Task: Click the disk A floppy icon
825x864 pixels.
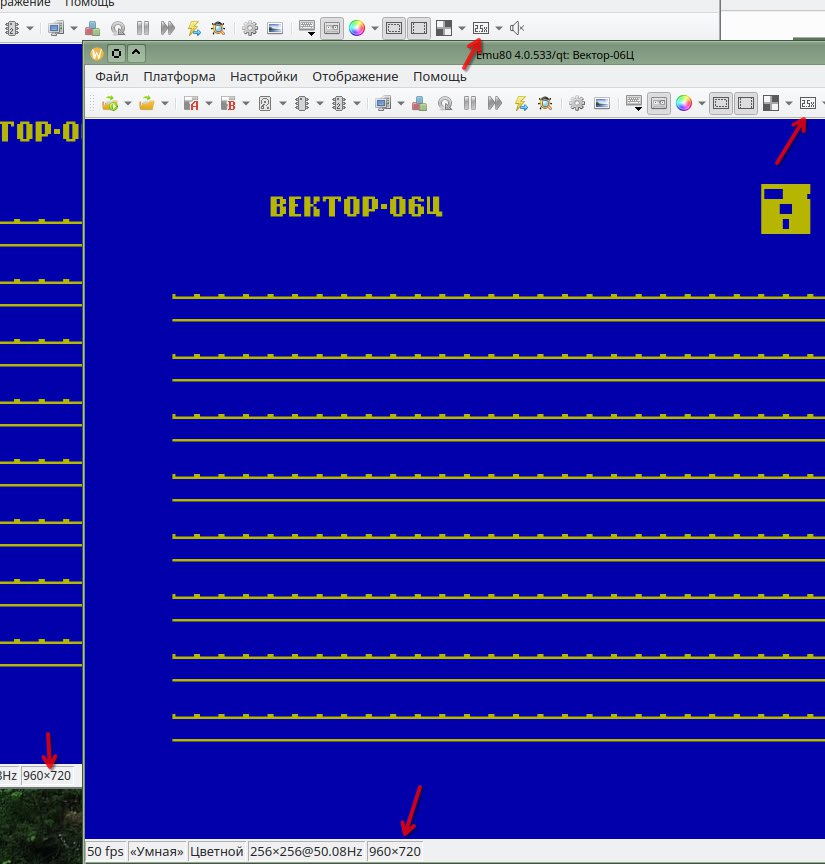Action: click(x=192, y=103)
